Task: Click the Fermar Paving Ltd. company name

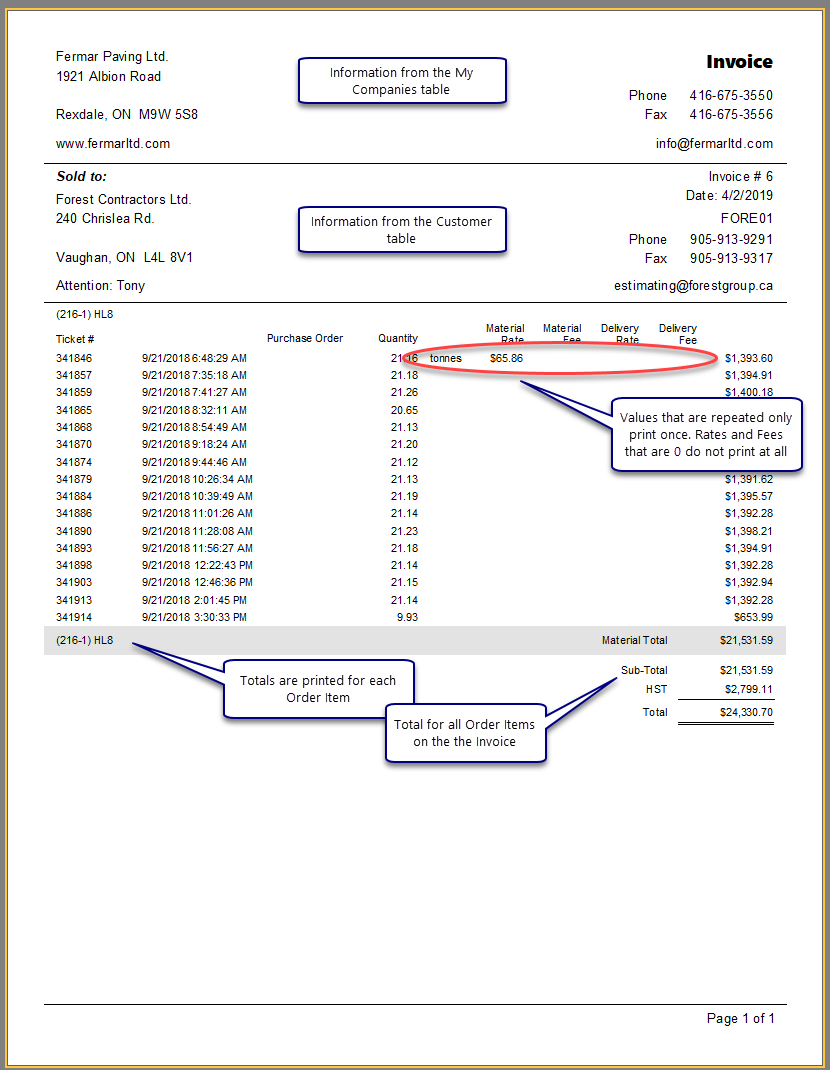Action: tap(112, 57)
